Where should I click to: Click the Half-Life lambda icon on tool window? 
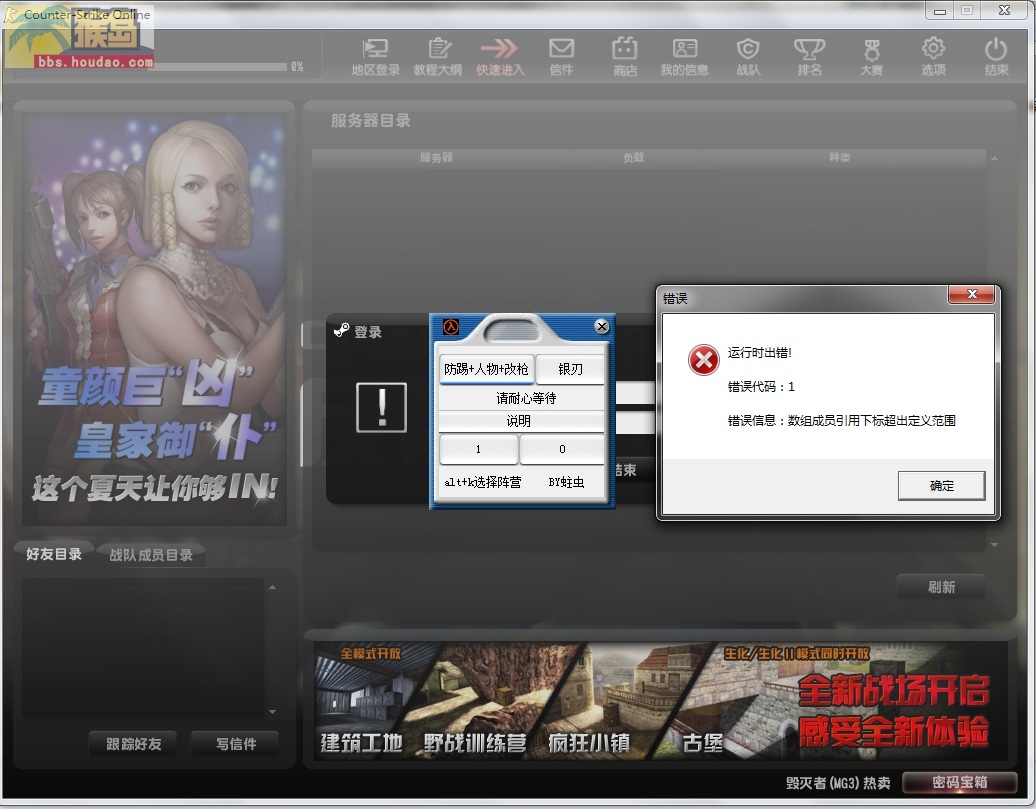451,327
